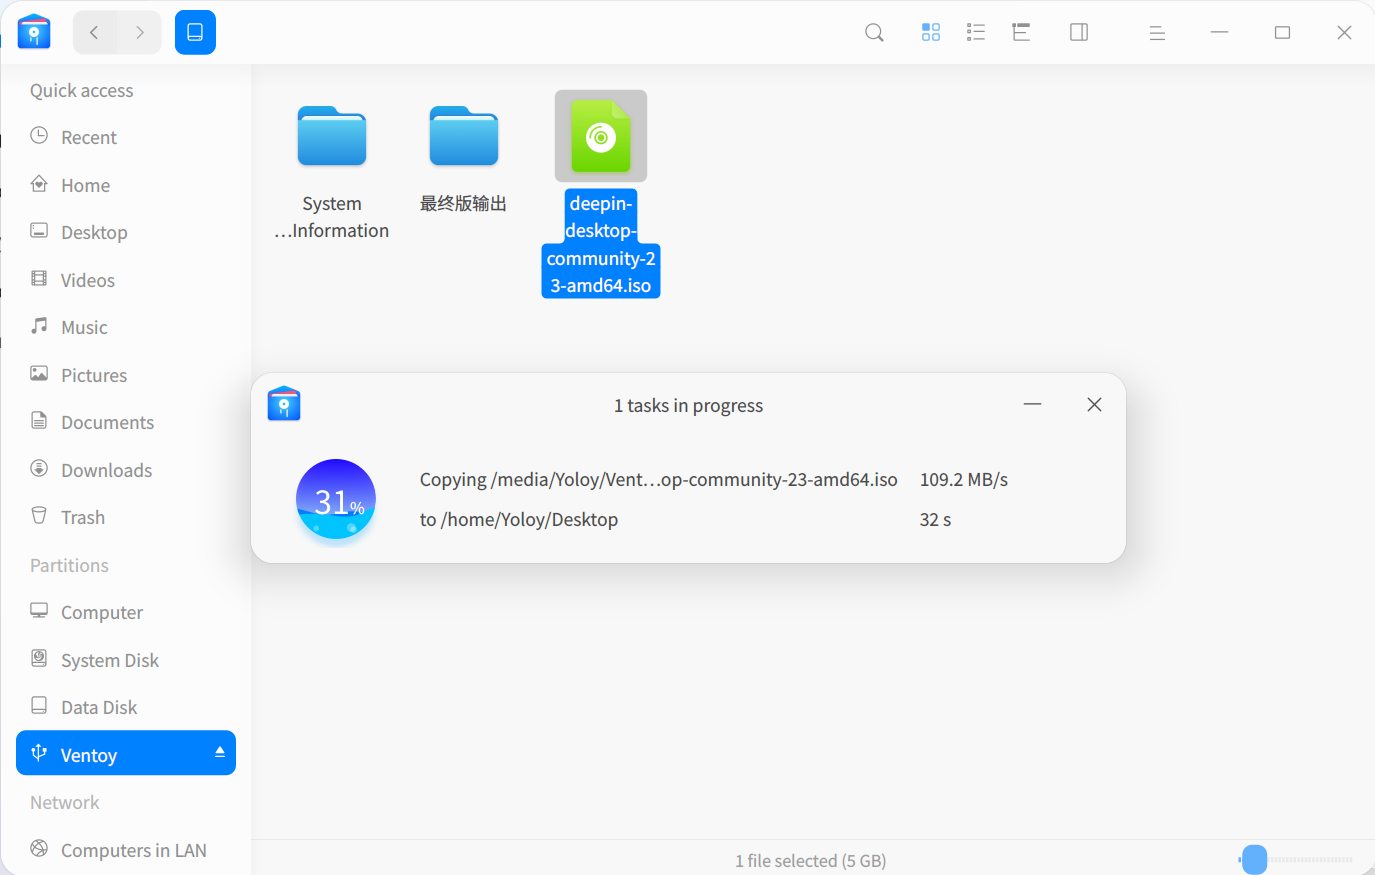Click the Quick access heading
The image size is (1375, 875).
point(81,90)
